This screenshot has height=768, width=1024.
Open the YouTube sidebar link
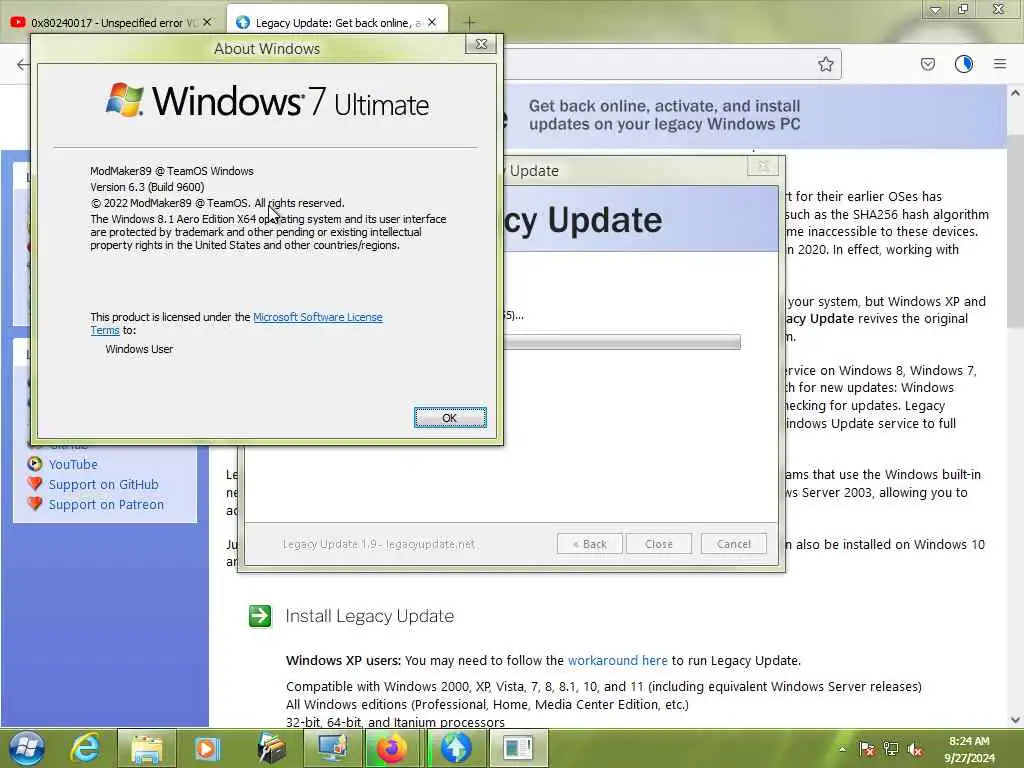coord(73,464)
